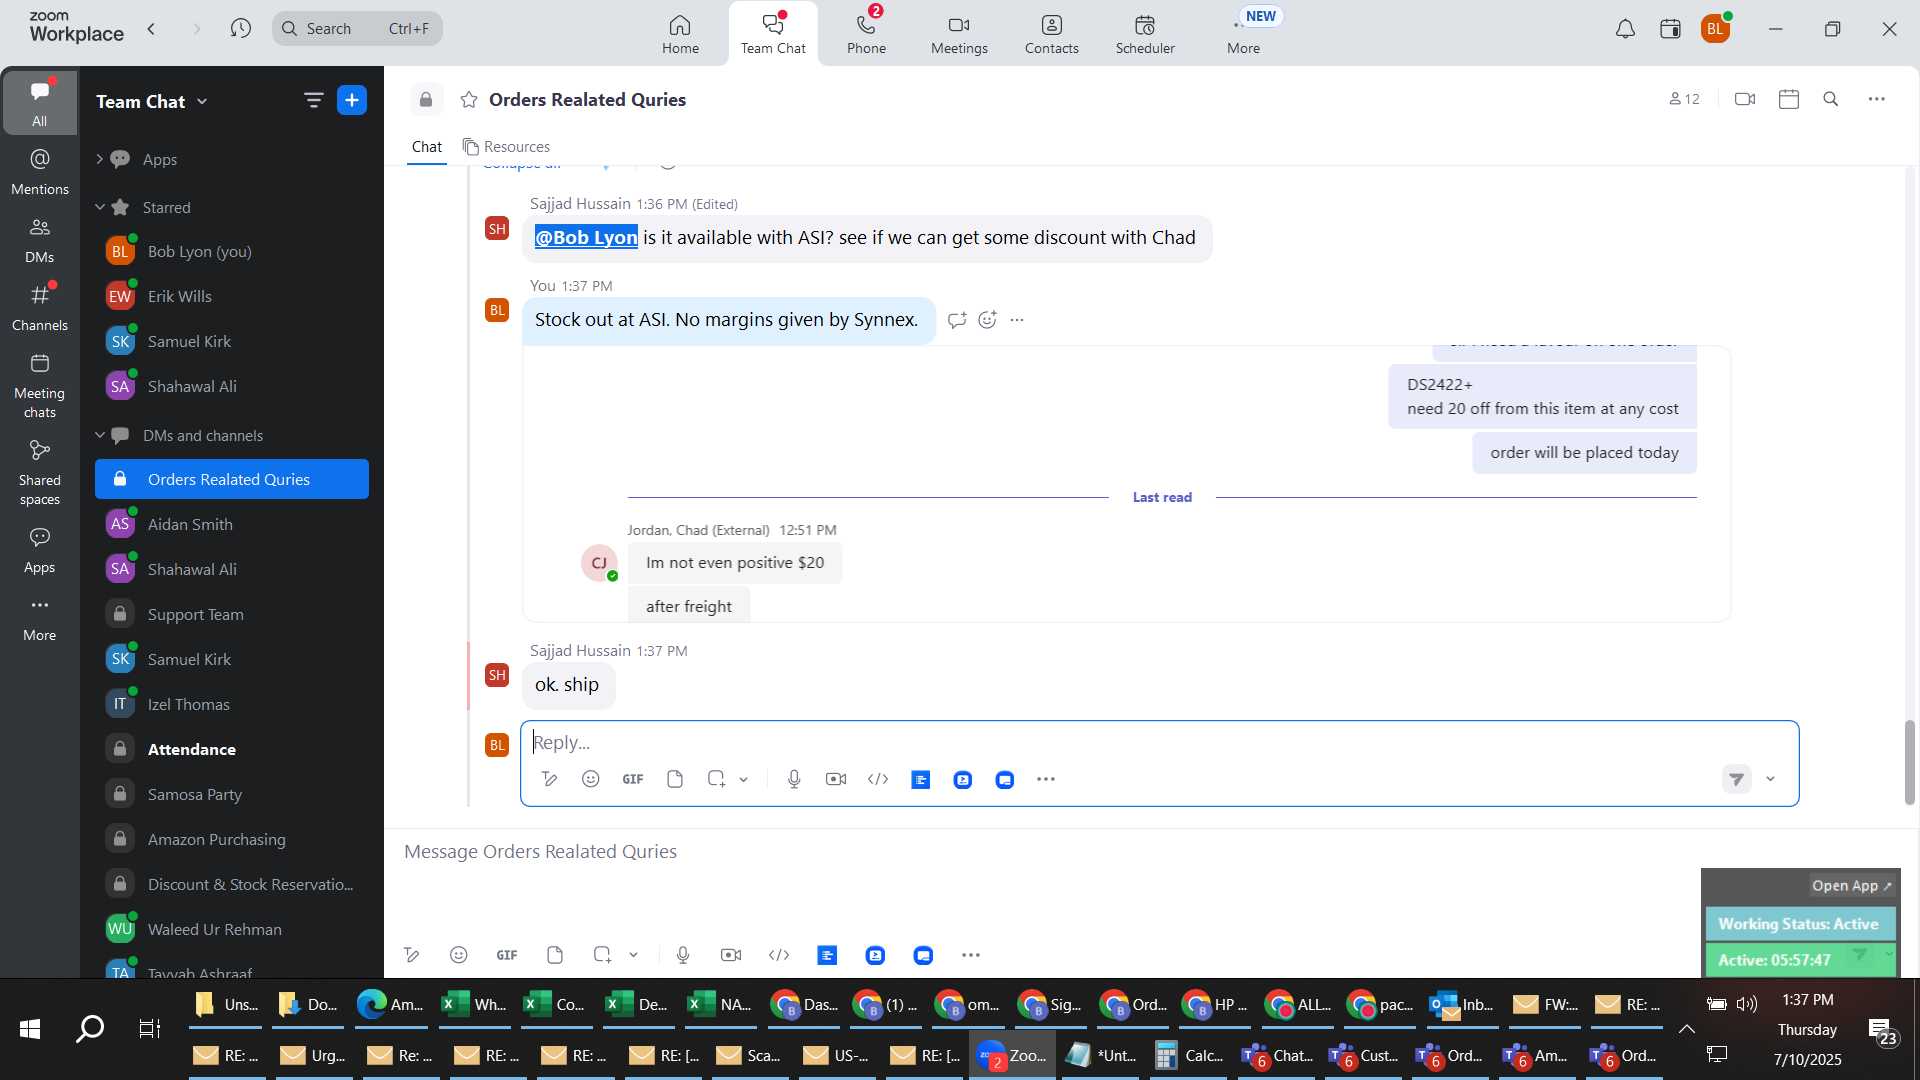Open Windows Start menu

pos(30,1028)
